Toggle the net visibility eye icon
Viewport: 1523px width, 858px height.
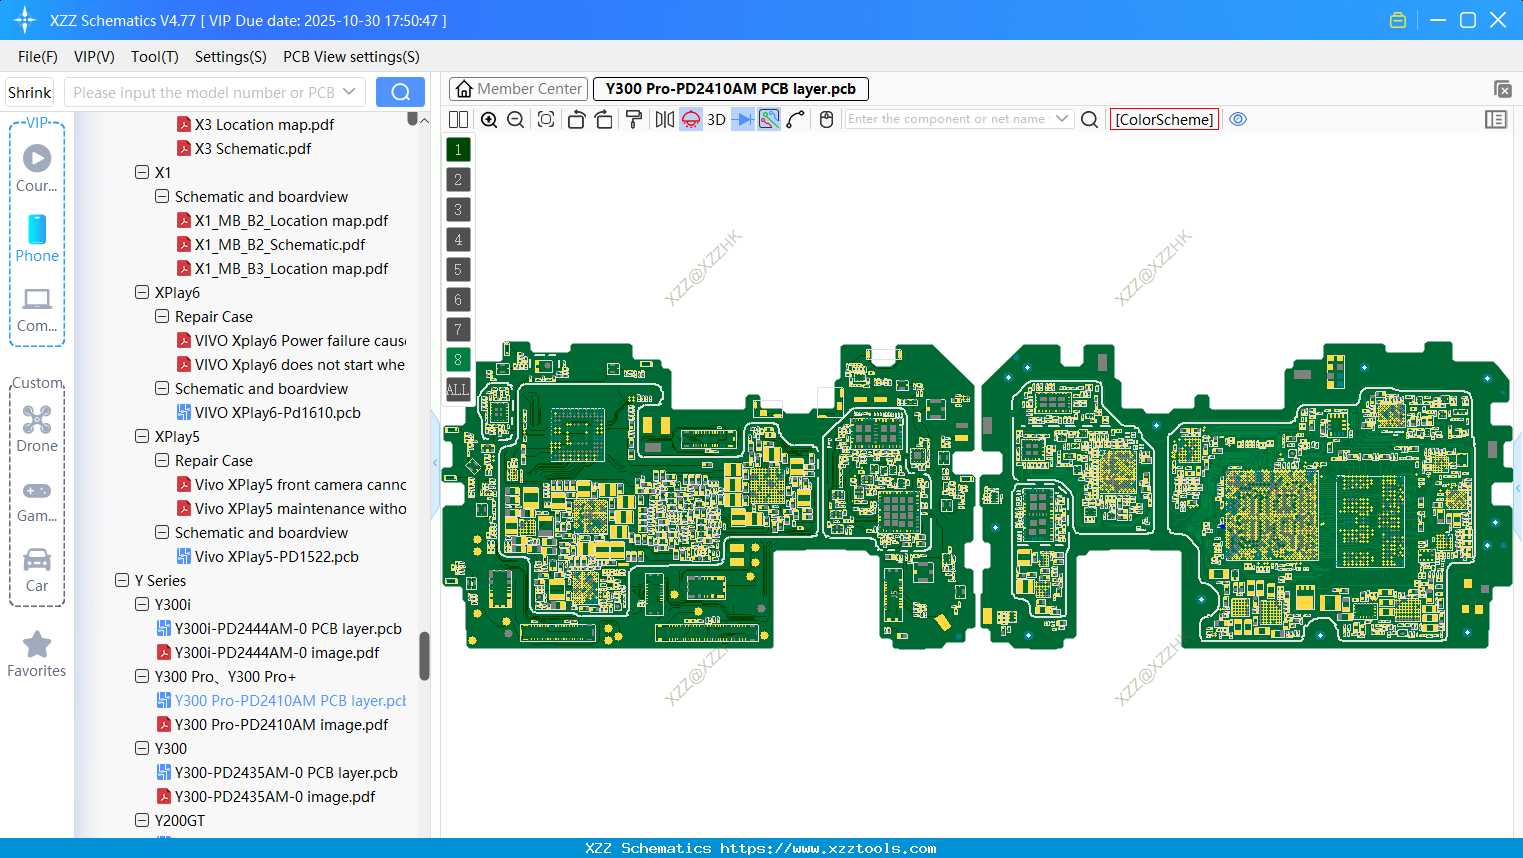1238,119
